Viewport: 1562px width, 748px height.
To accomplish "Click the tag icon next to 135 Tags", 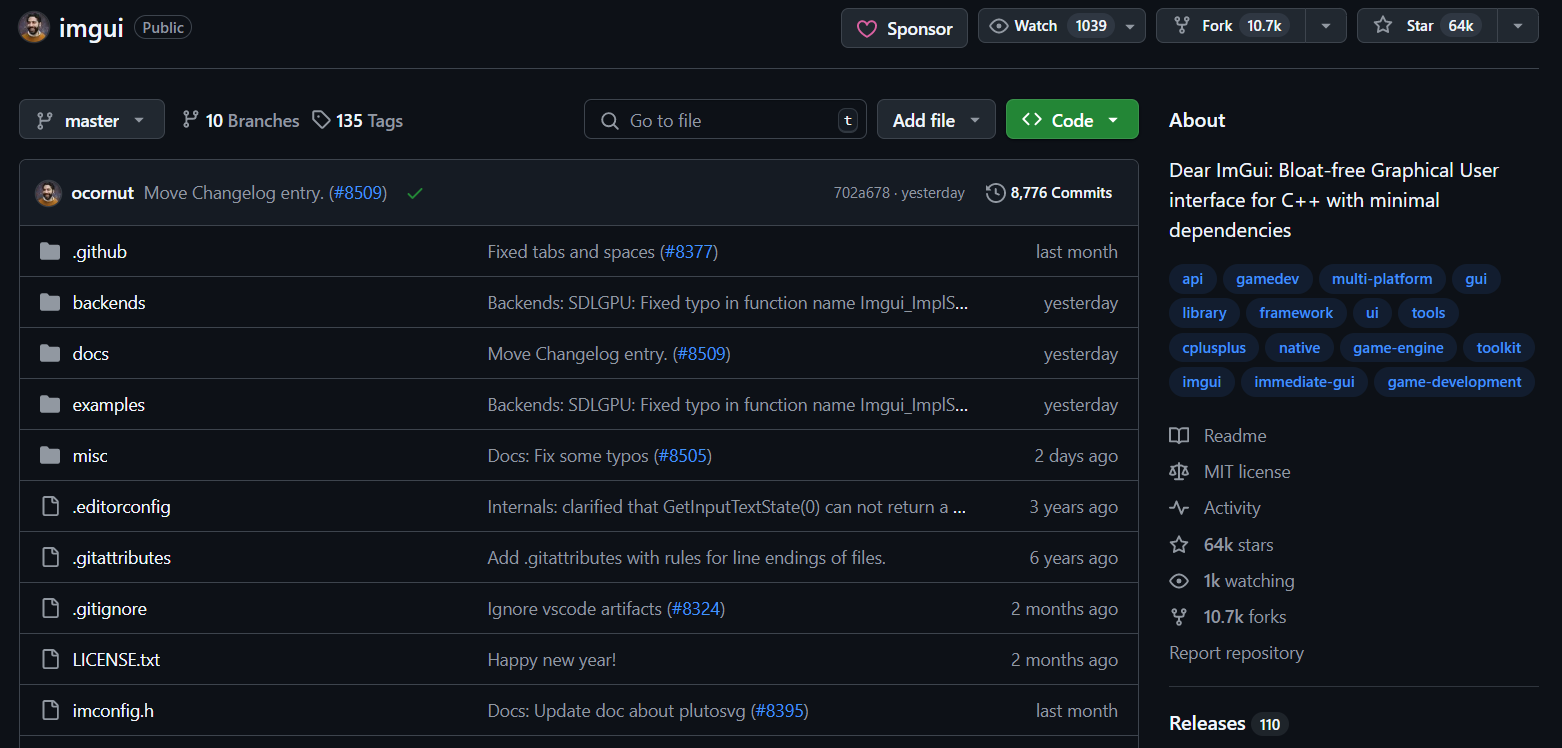I will point(321,120).
